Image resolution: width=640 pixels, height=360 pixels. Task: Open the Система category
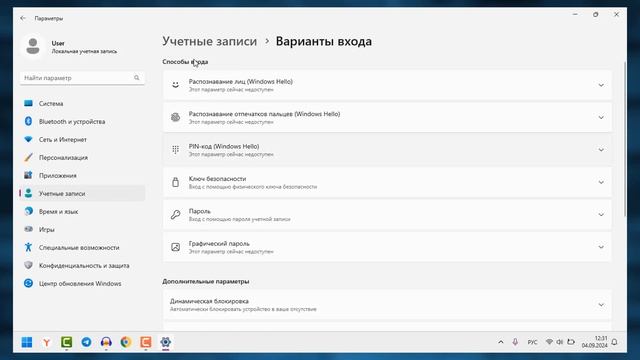[82, 104]
